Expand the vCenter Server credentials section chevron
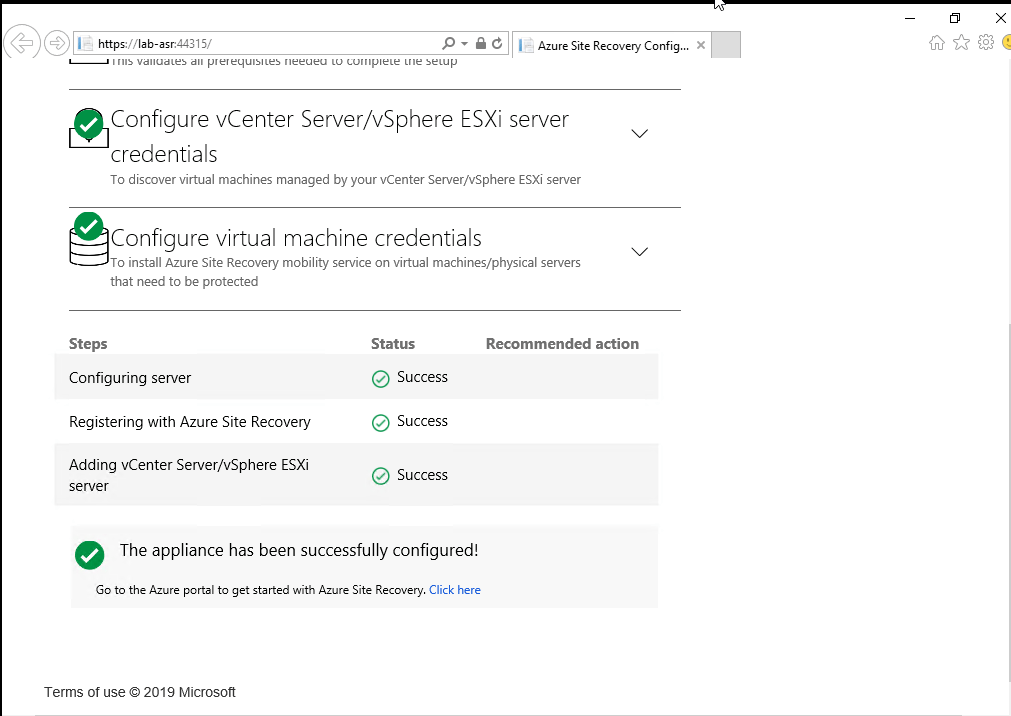1011x716 pixels. [640, 133]
